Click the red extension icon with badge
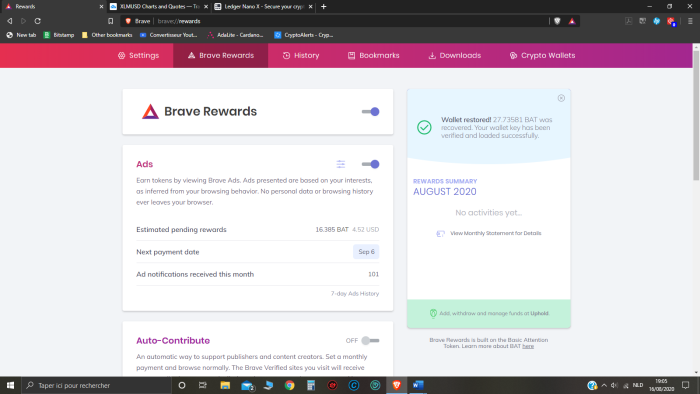 (x=671, y=21)
